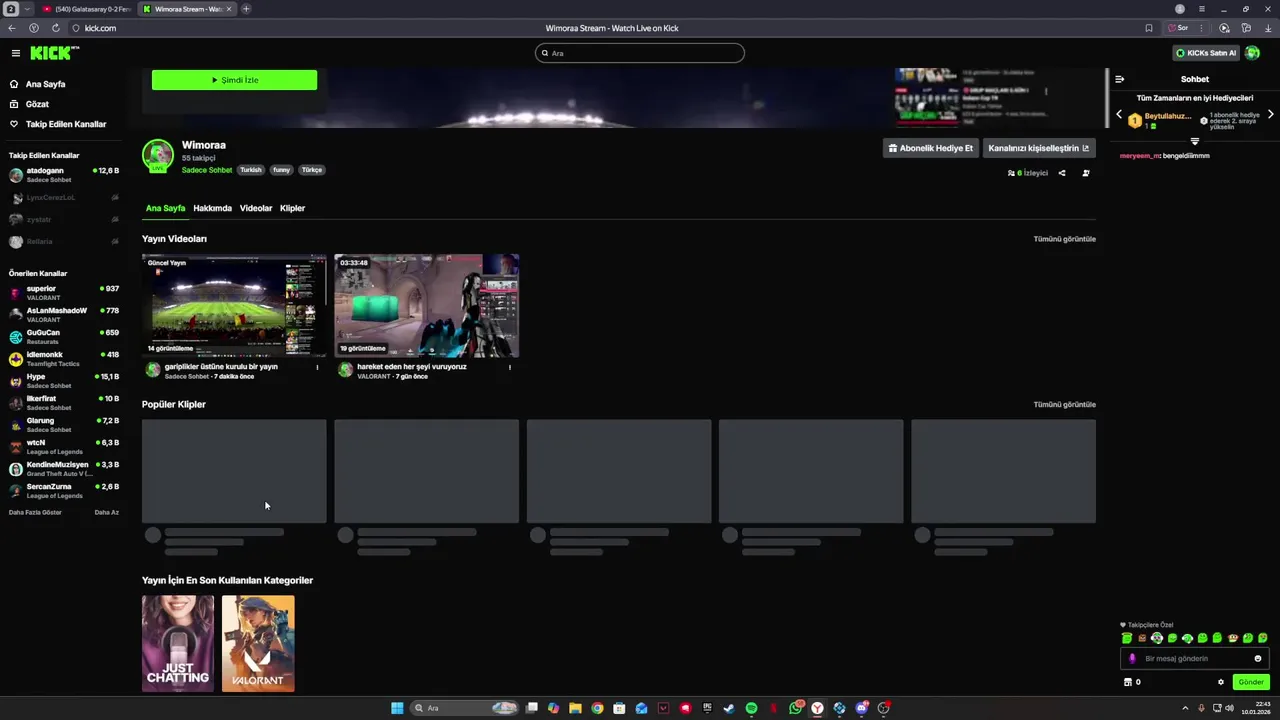The image size is (1280, 720).
Task: Open atadogann followed channel
Action: (x=64, y=175)
